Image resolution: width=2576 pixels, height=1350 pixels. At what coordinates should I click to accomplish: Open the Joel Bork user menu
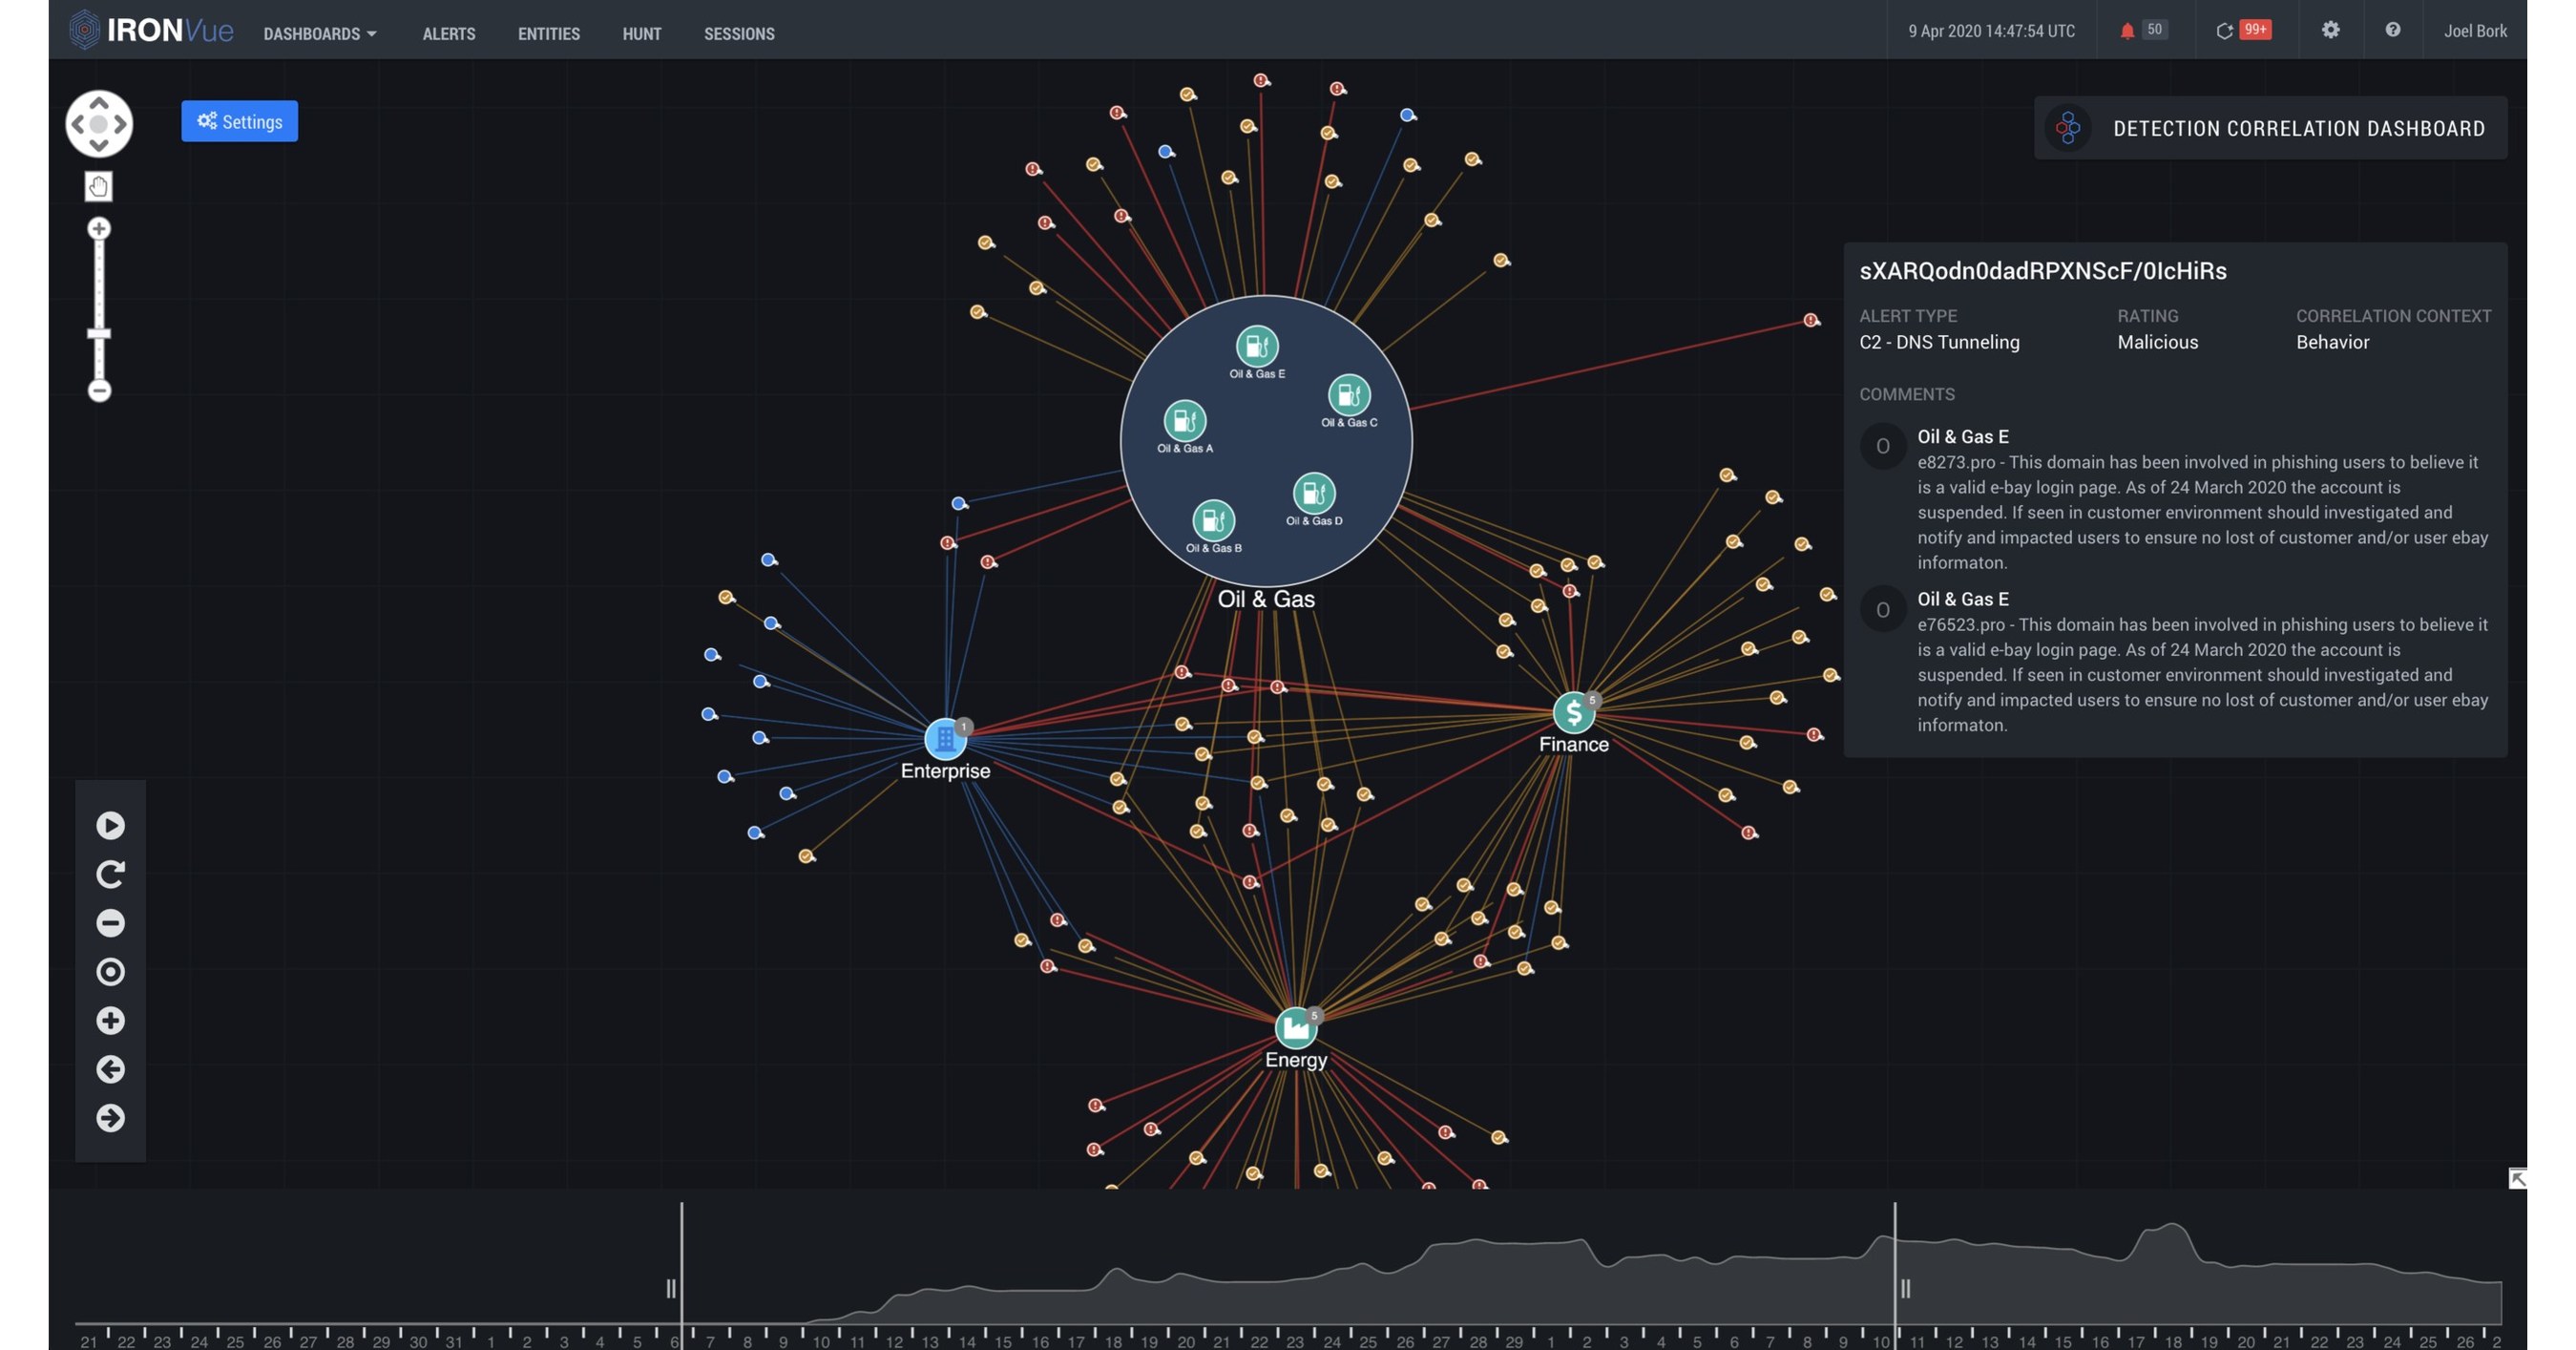point(2475,30)
